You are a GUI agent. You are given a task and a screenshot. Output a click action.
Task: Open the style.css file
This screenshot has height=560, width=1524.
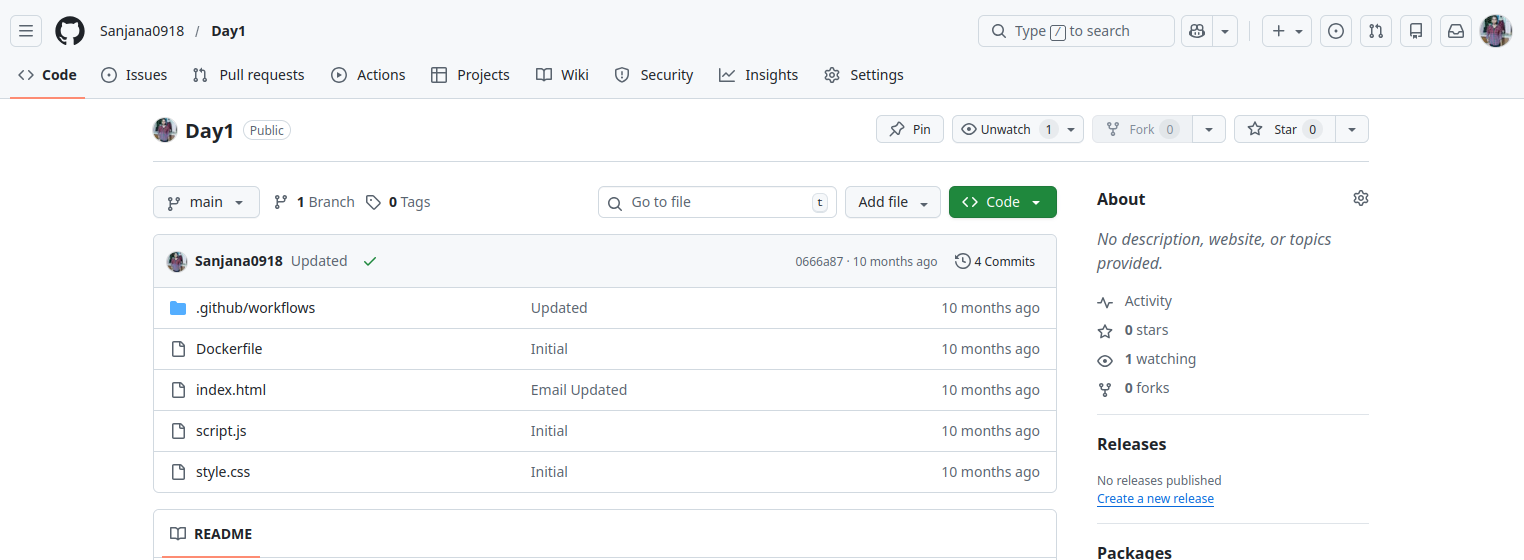223,472
